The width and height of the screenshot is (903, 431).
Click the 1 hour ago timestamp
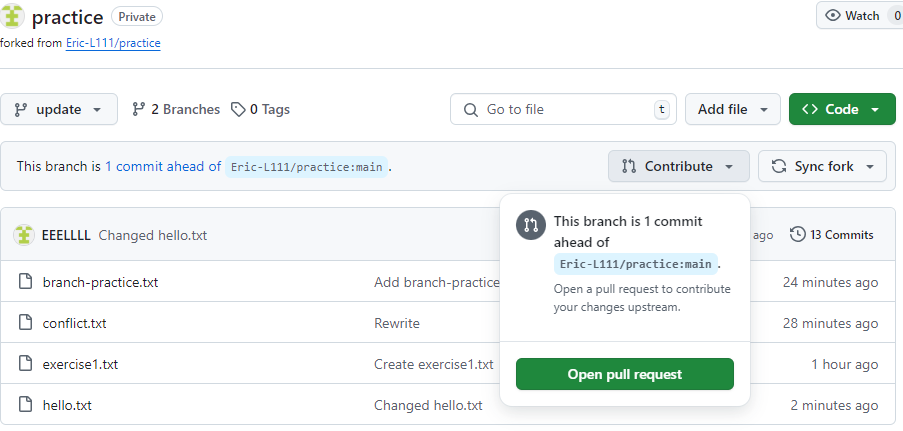tap(845, 364)
